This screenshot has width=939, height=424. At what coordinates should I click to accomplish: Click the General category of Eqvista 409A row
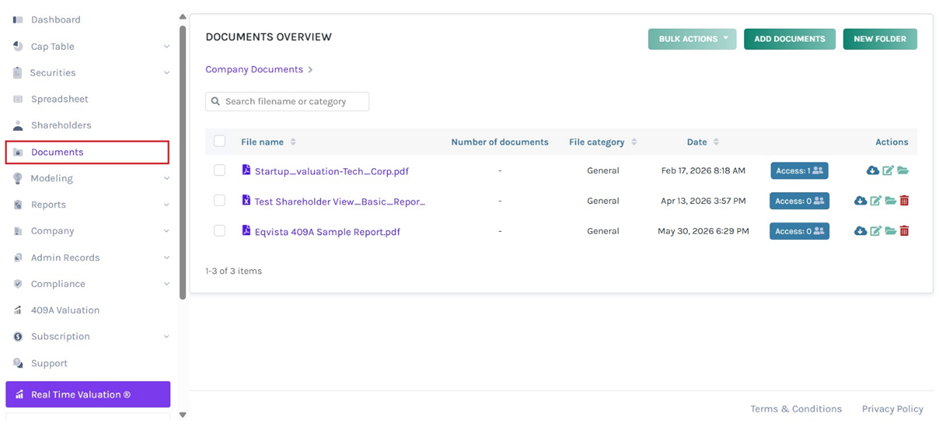tap(603, 231)
